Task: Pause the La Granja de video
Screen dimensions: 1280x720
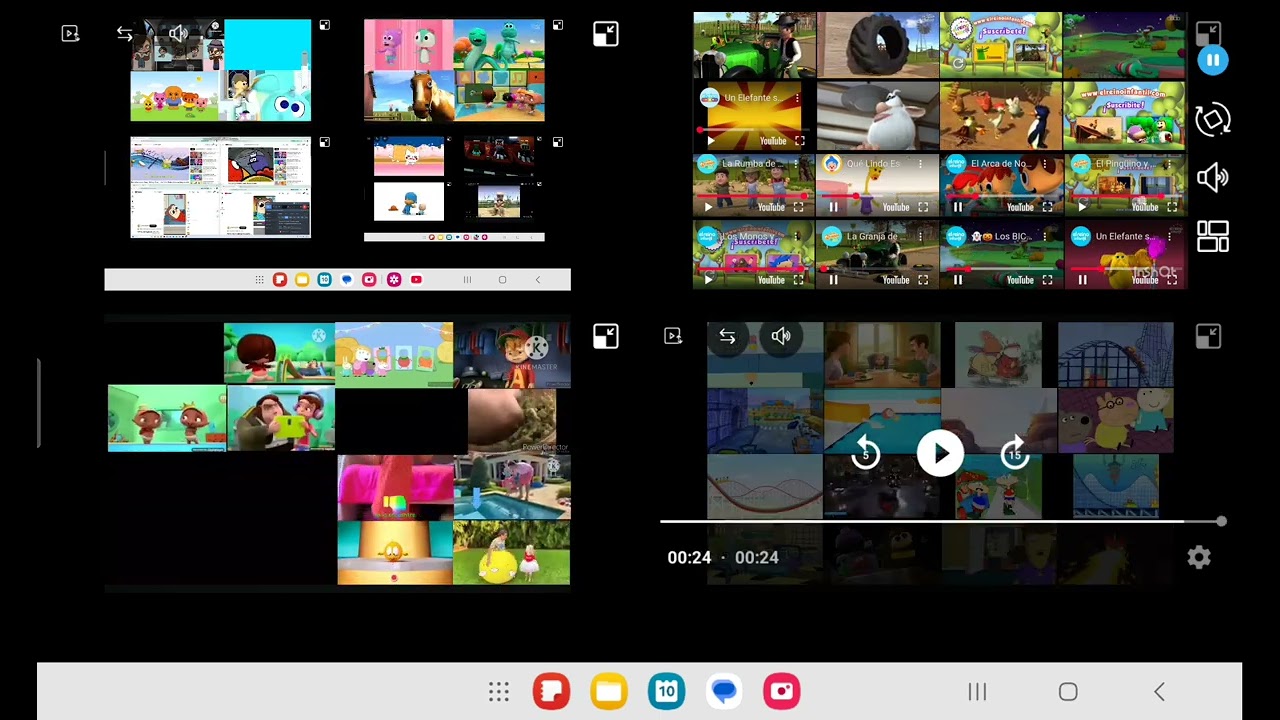Action: pos(833,280)
